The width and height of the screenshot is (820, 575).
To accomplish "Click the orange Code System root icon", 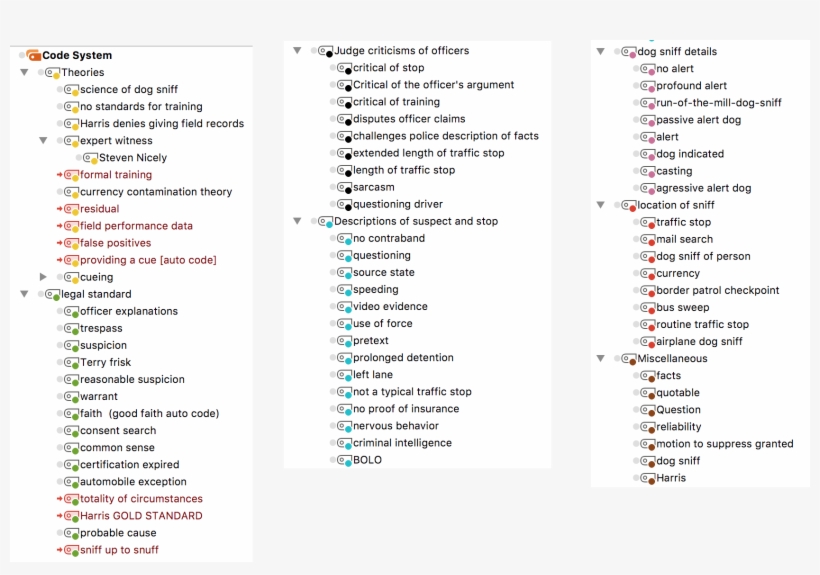I will pos(33,56).
